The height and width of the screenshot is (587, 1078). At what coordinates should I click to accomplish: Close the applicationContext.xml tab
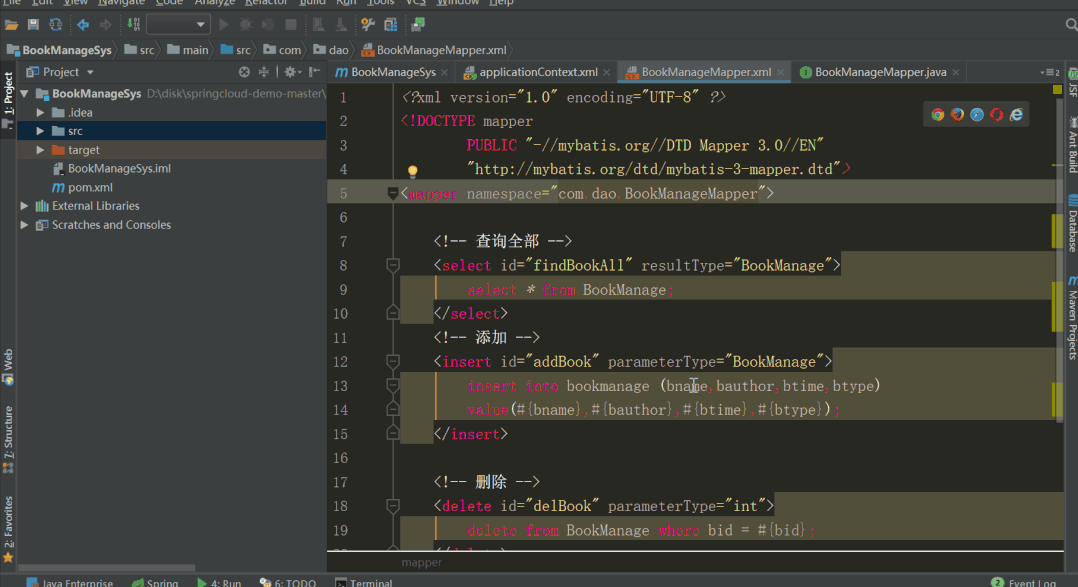[x=606, y=72]
